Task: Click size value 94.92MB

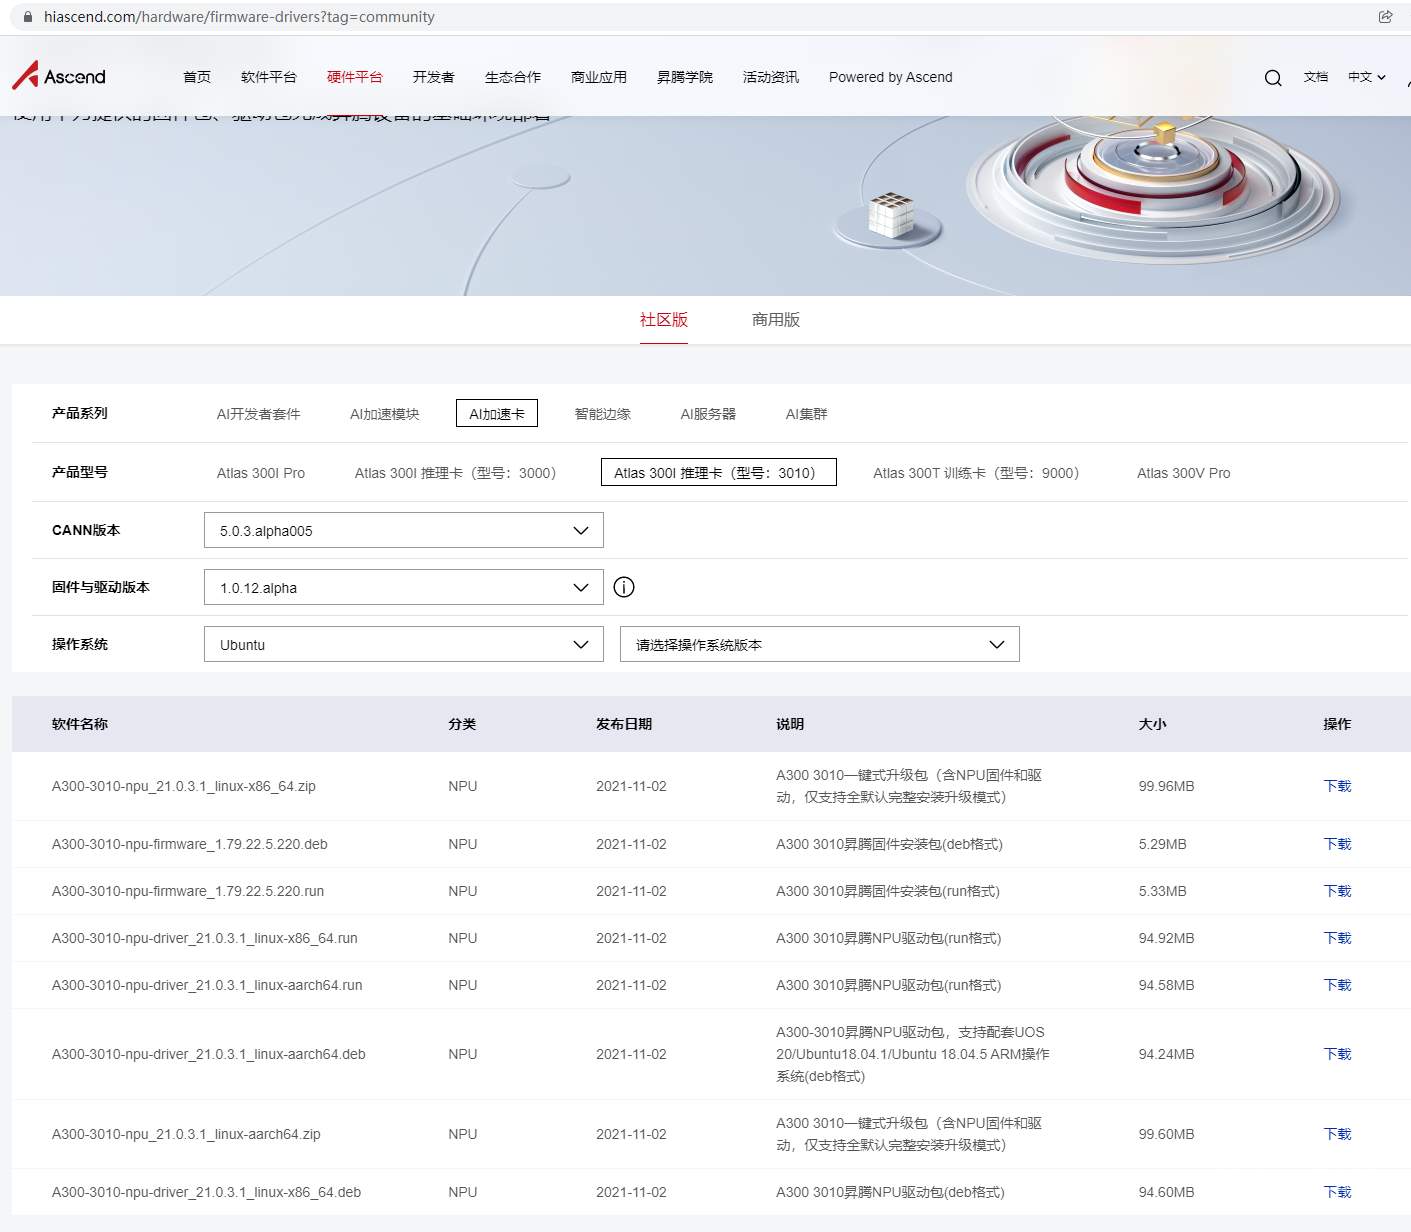Action: [1166, 938]
